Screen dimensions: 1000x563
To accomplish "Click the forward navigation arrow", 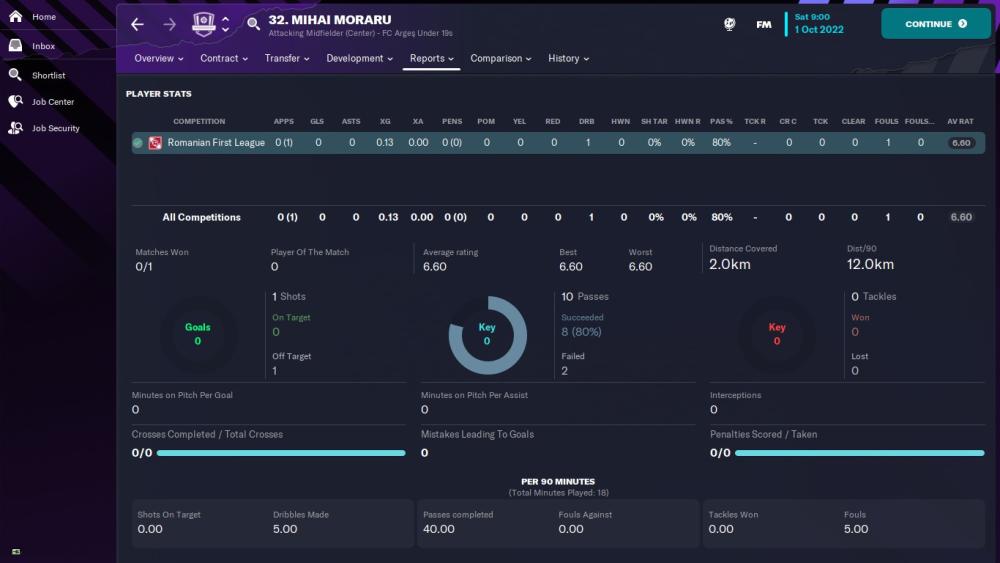I will (x=169, y=24).
